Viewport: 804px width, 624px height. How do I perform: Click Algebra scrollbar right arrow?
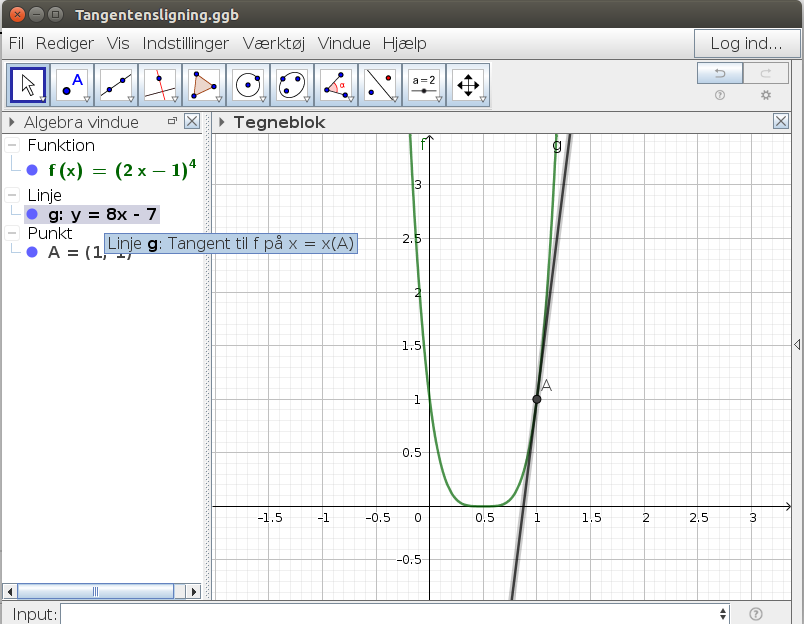(193, 591)
